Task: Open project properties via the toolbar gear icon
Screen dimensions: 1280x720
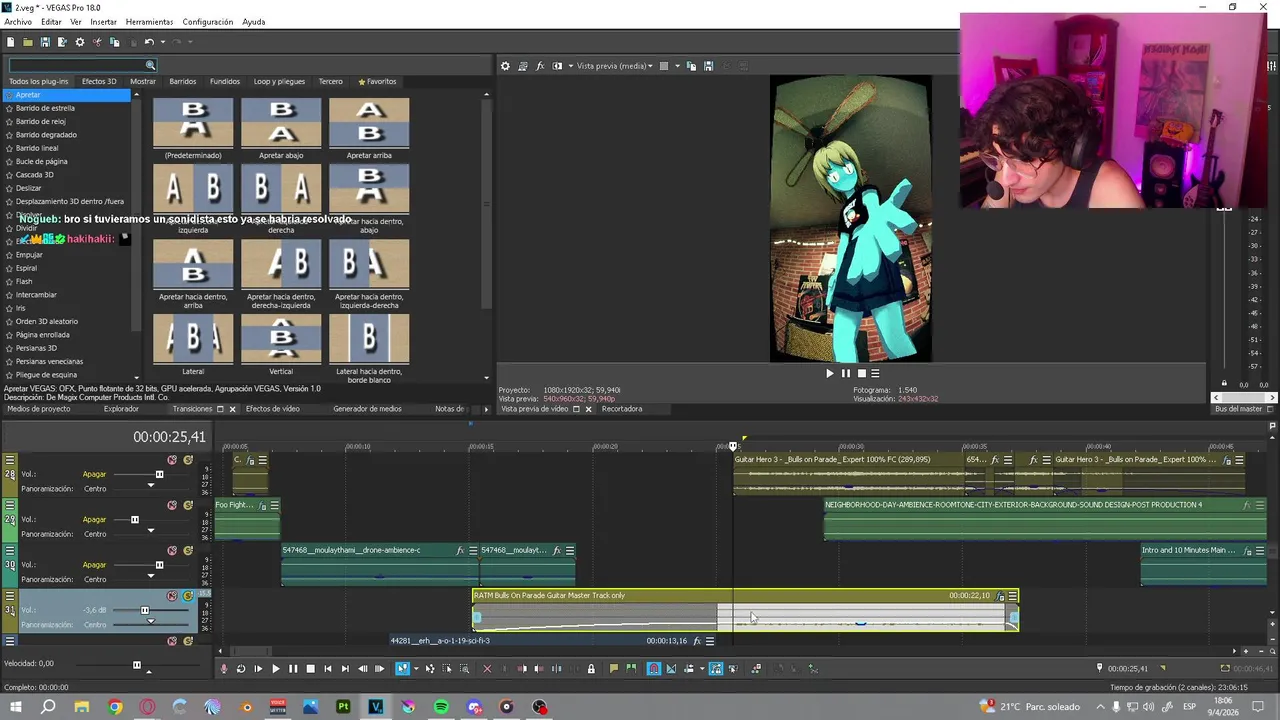Action: point(80,42)
